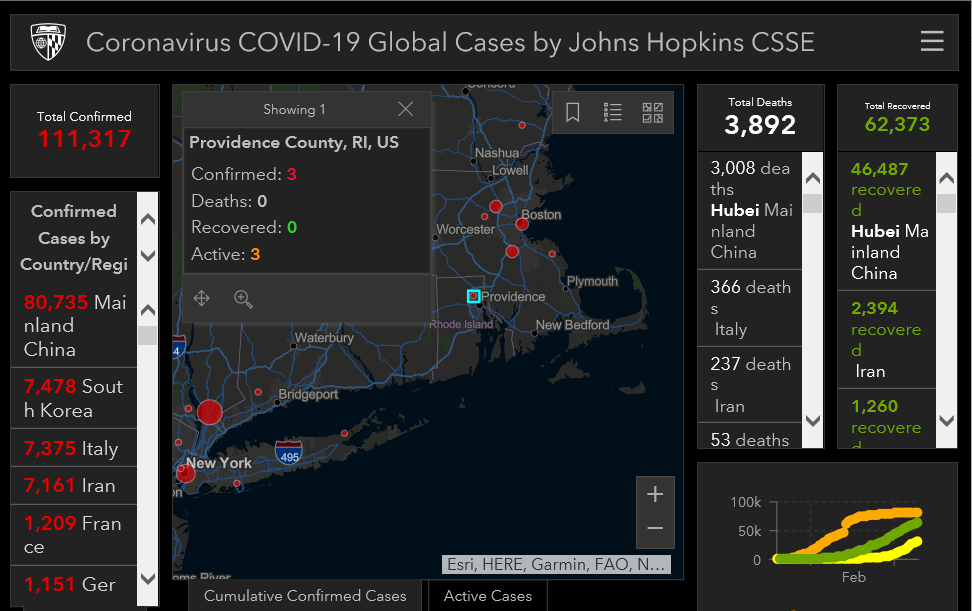Click the recovered list scroll up arrow
This screenshot has width=972, height=611.
947,178
